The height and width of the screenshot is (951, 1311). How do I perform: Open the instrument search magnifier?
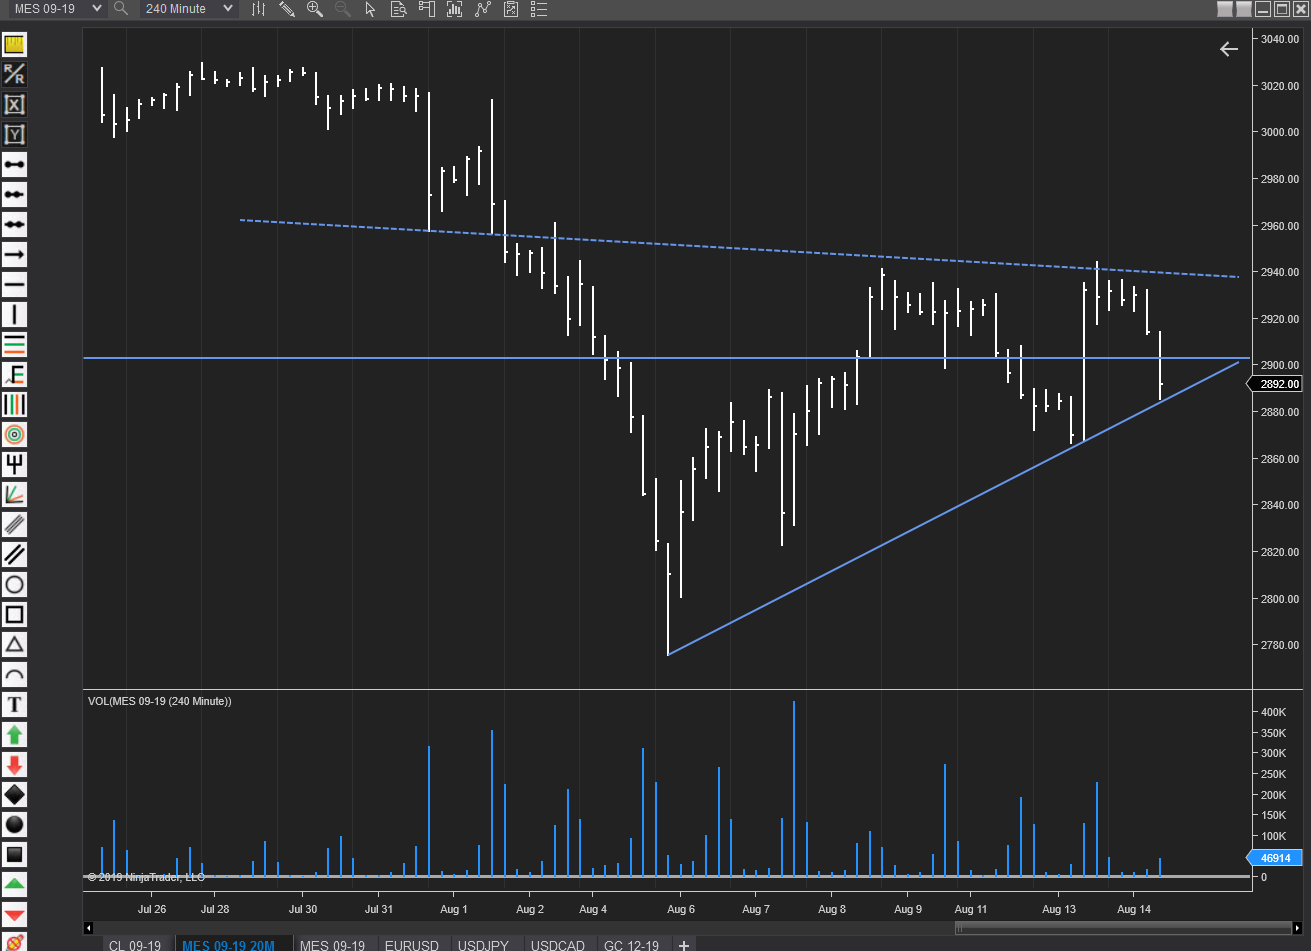point(120,8)
